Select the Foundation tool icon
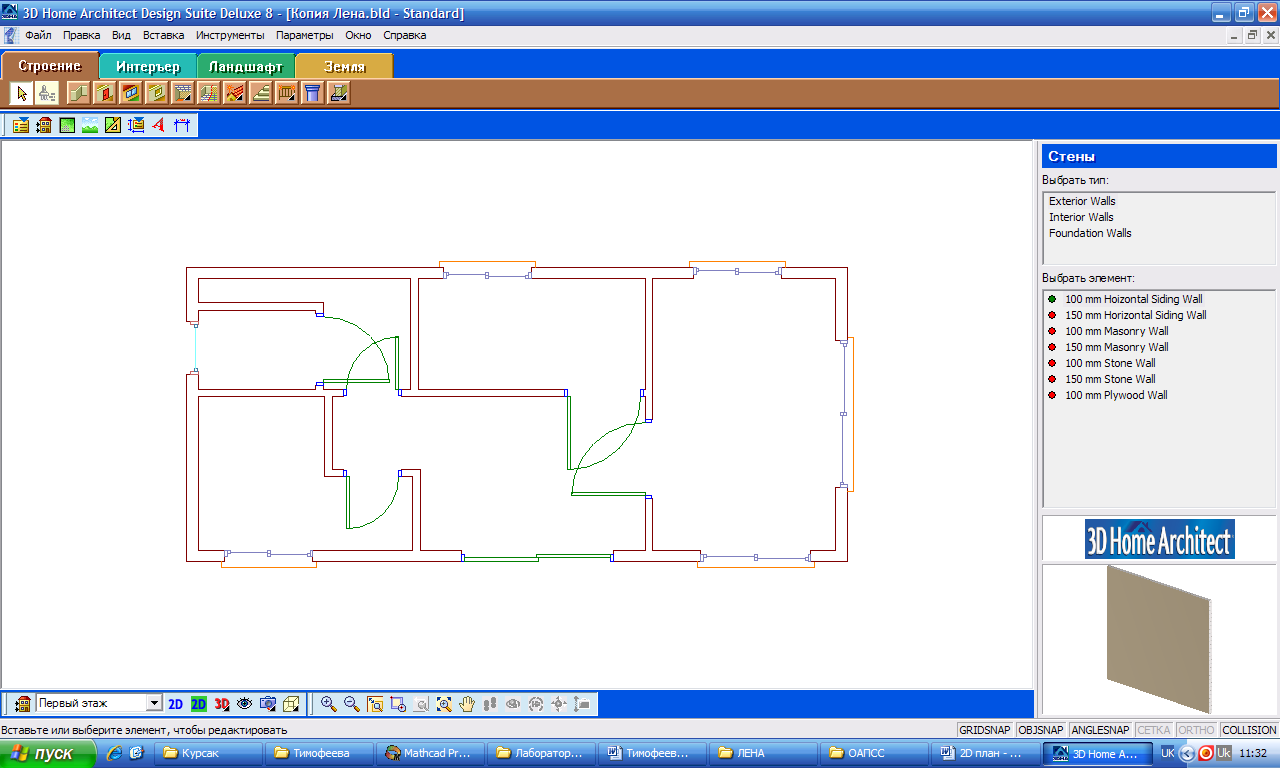The image size is (1280, 768). click(338, 93)
